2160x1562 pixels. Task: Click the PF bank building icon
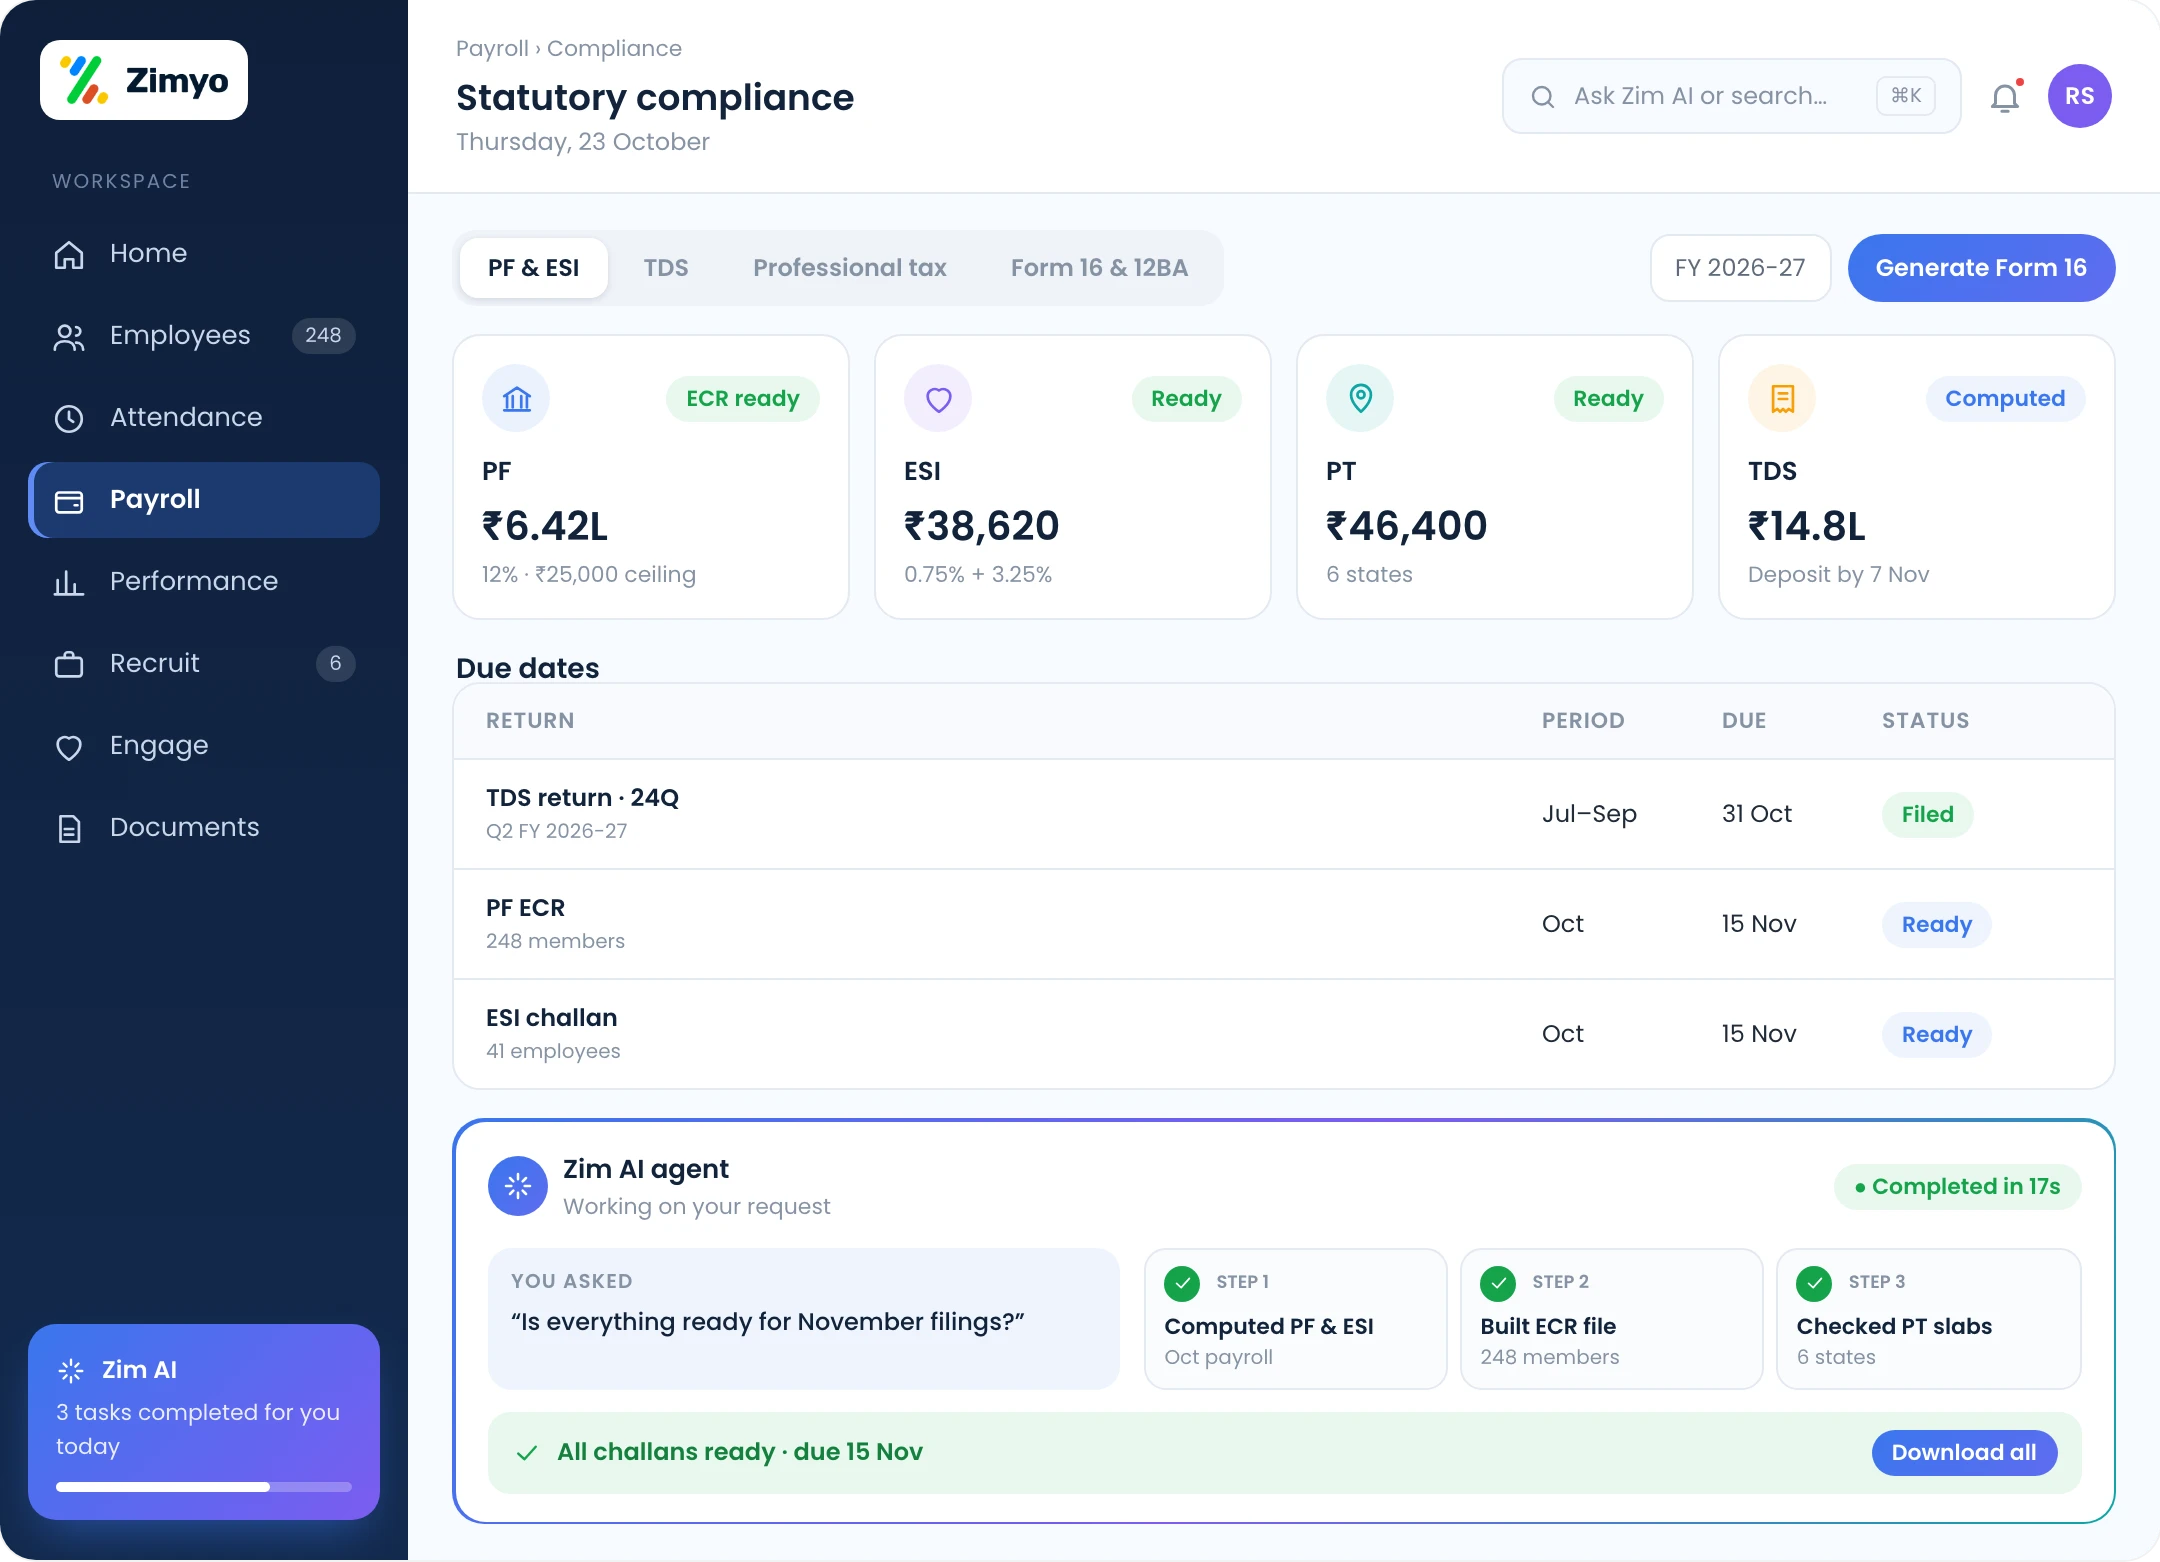pyautogui.click(x=516, y=398)
